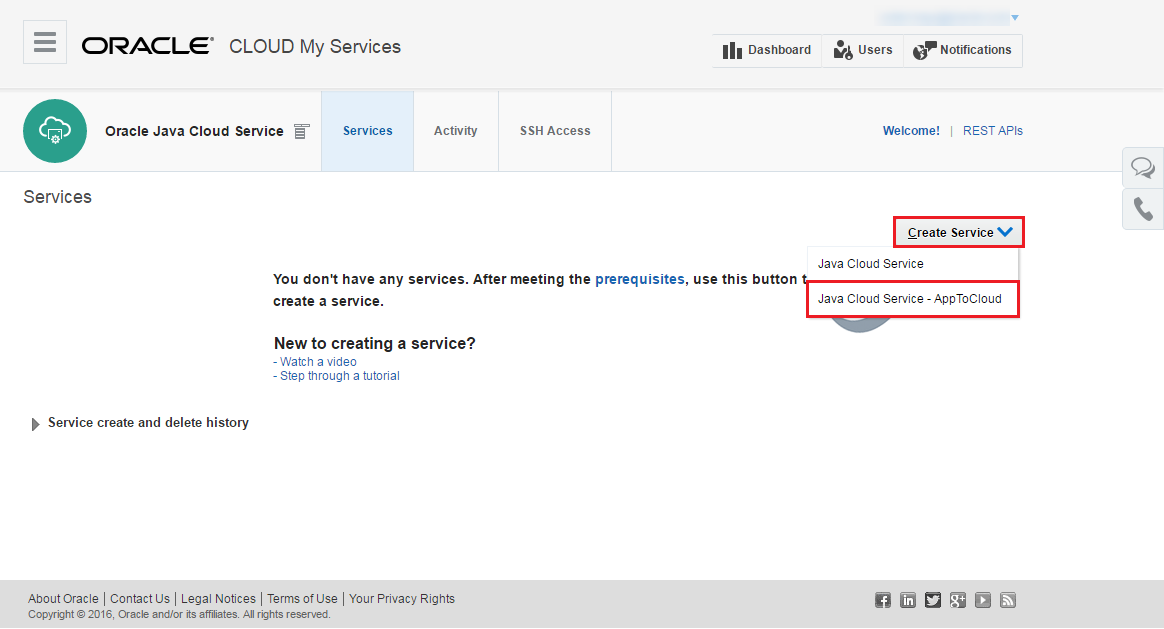The width and height of the screenshot is (1164, 629).
Task: Open Contact Us footer link
Action: [x=140, y=599]
